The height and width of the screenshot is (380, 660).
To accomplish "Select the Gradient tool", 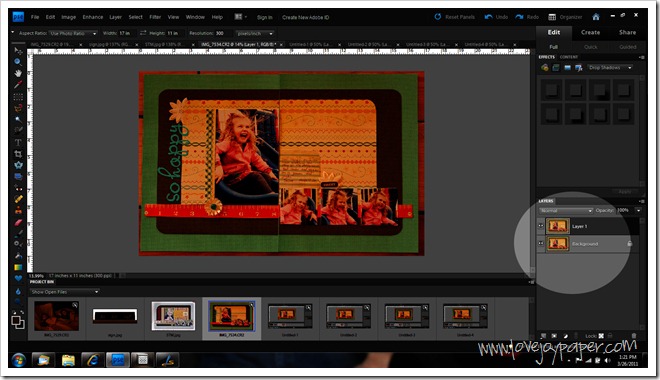I will 18,267.
